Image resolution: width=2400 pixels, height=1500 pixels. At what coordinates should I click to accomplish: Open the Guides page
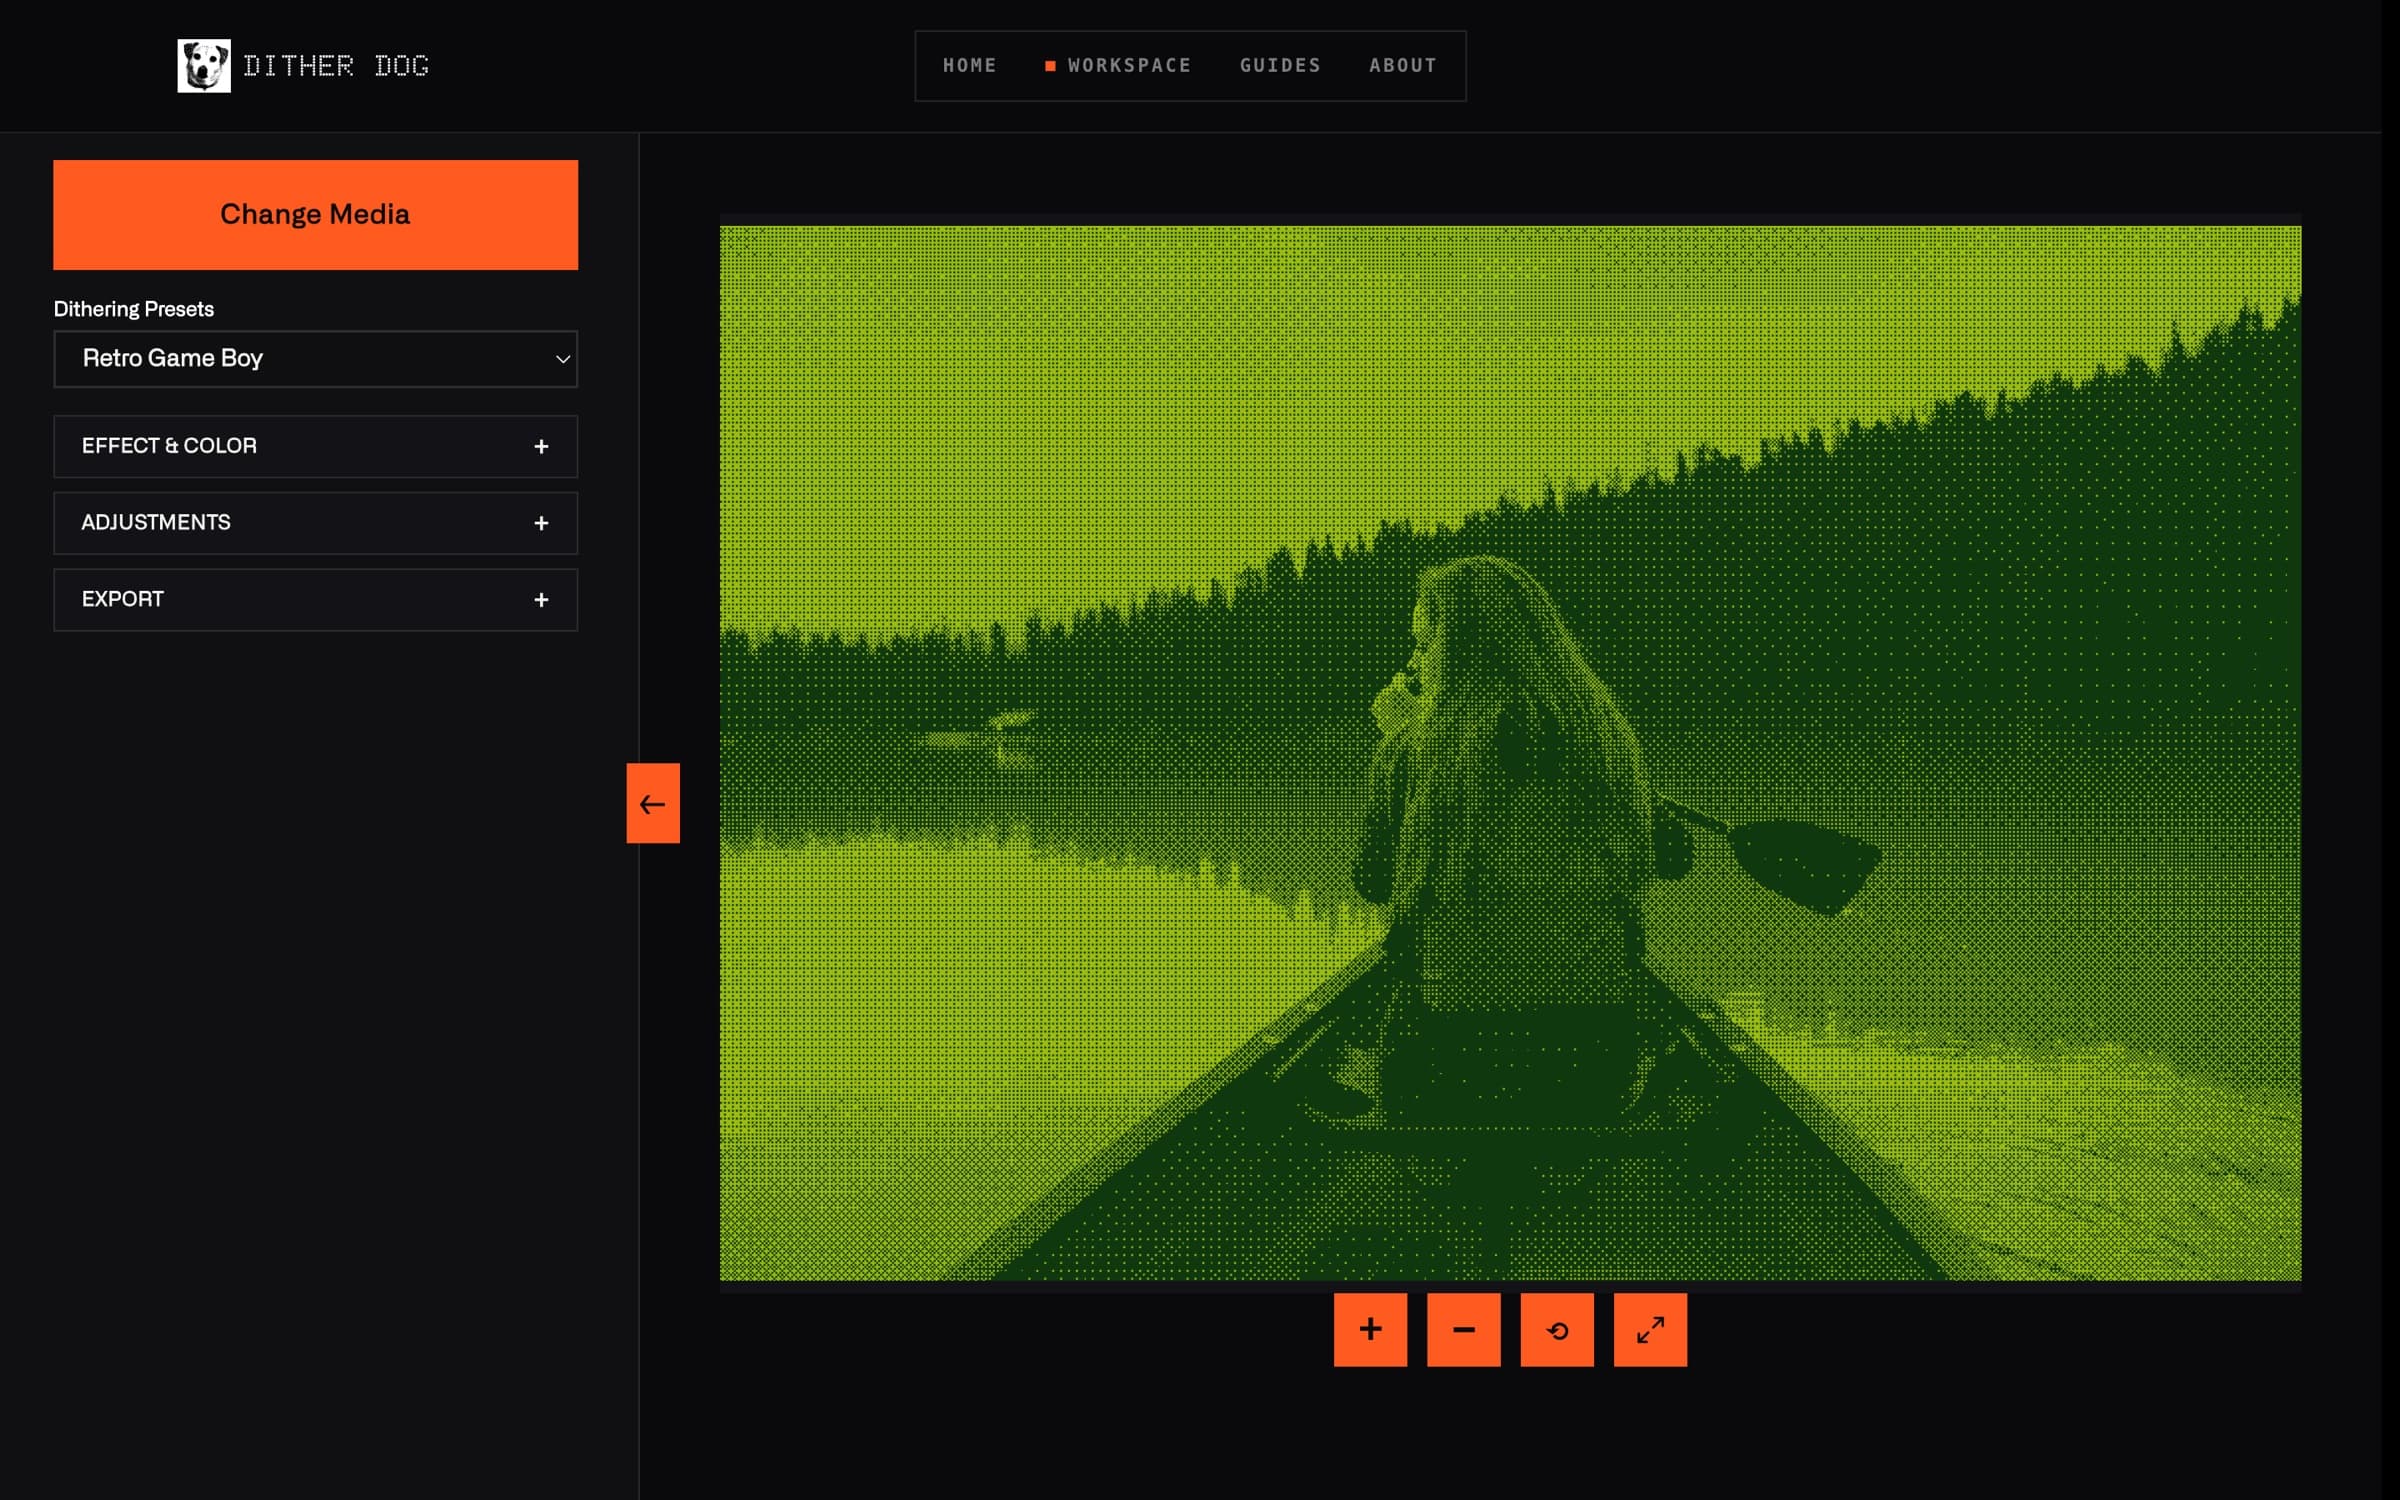point(1281,66)
